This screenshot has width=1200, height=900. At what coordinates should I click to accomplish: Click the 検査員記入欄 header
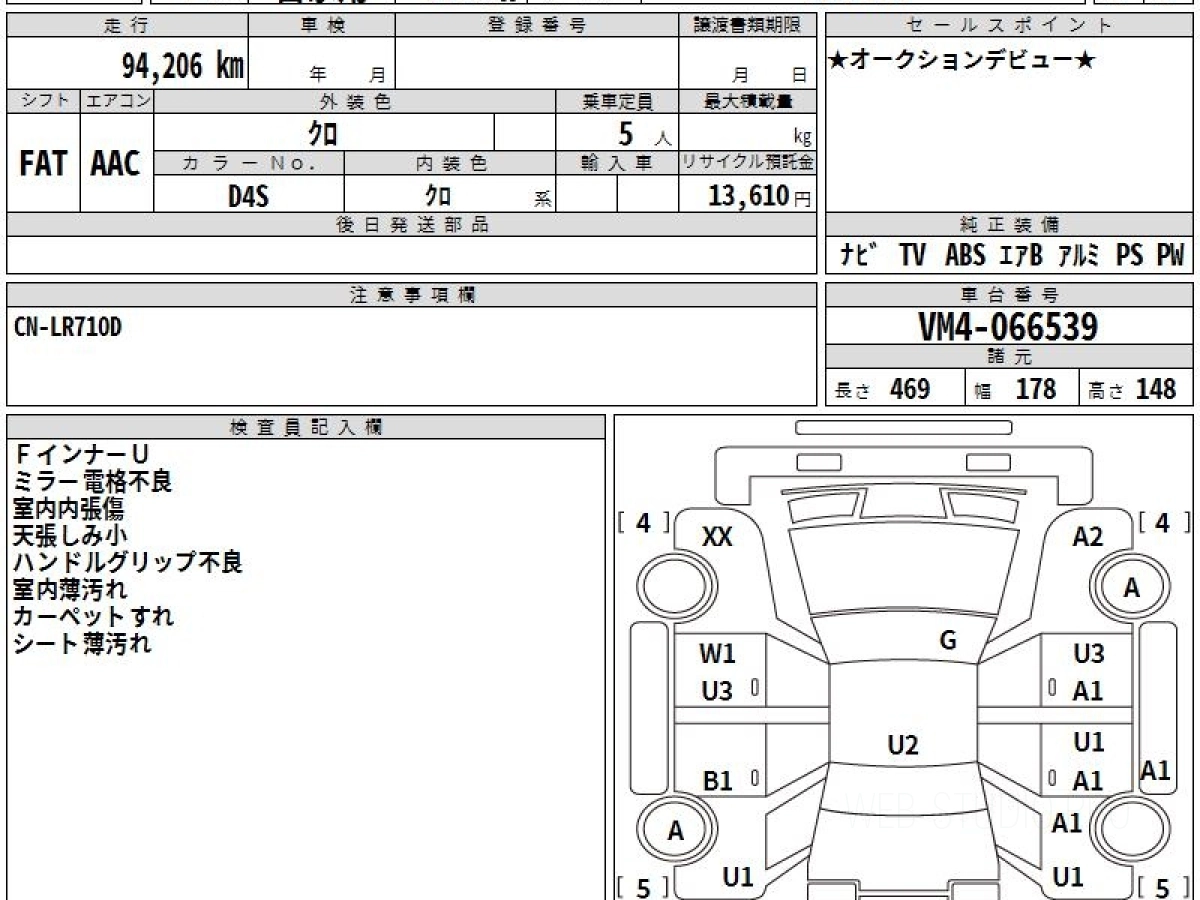click(306, 427)
